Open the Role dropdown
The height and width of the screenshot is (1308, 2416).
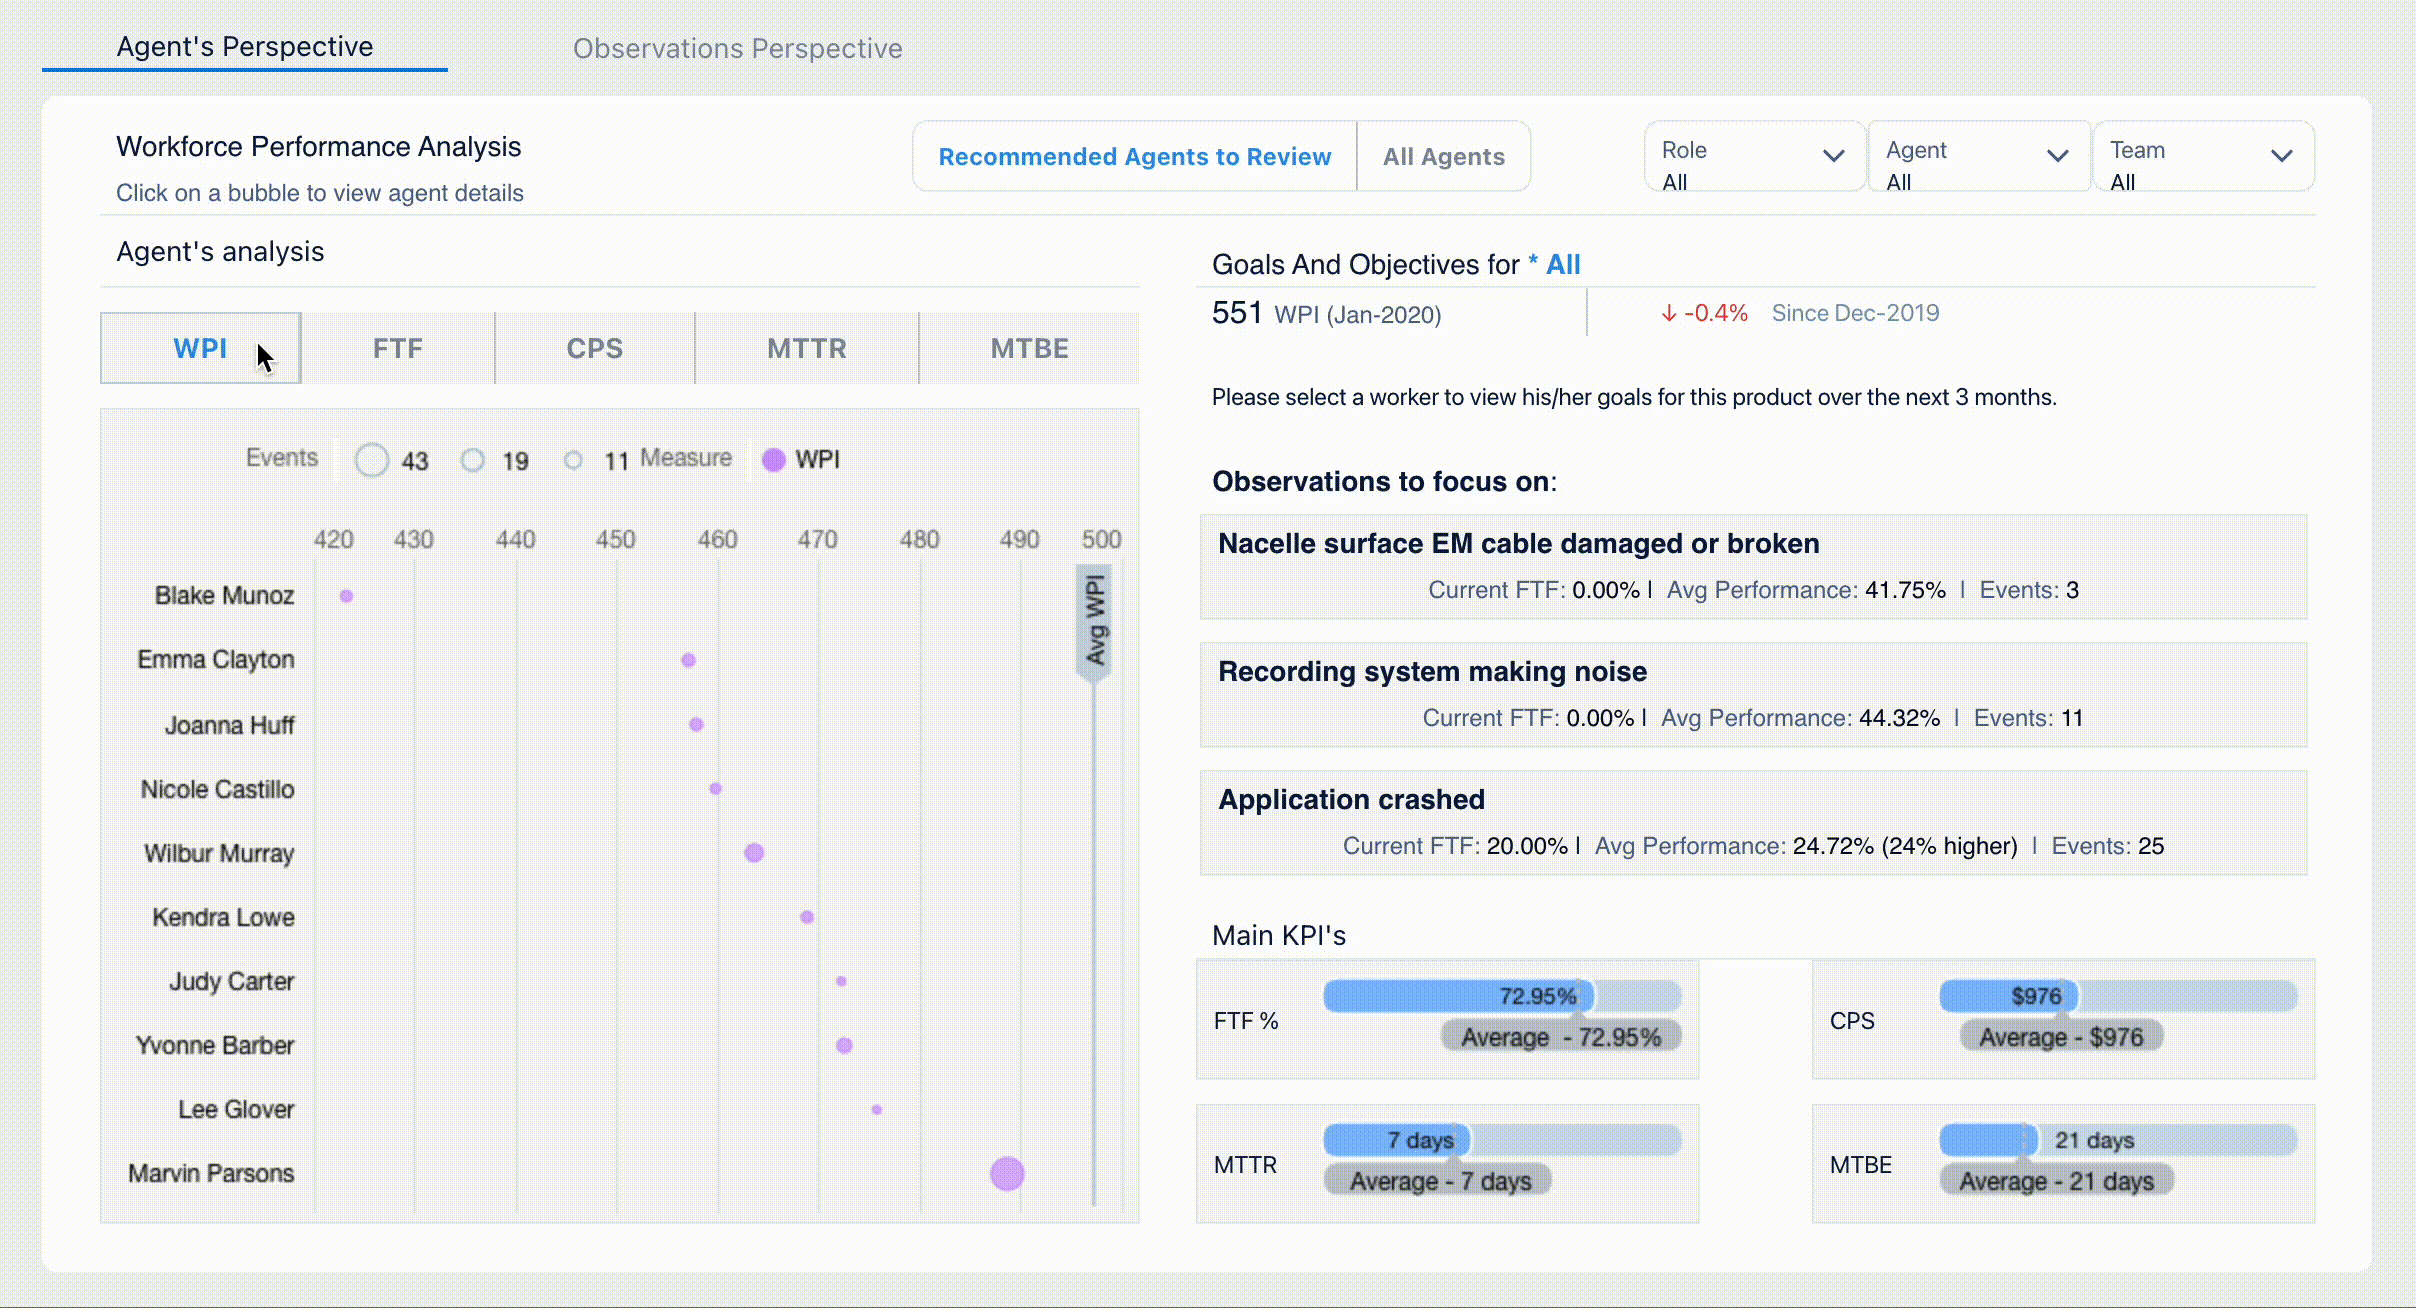1754,156
